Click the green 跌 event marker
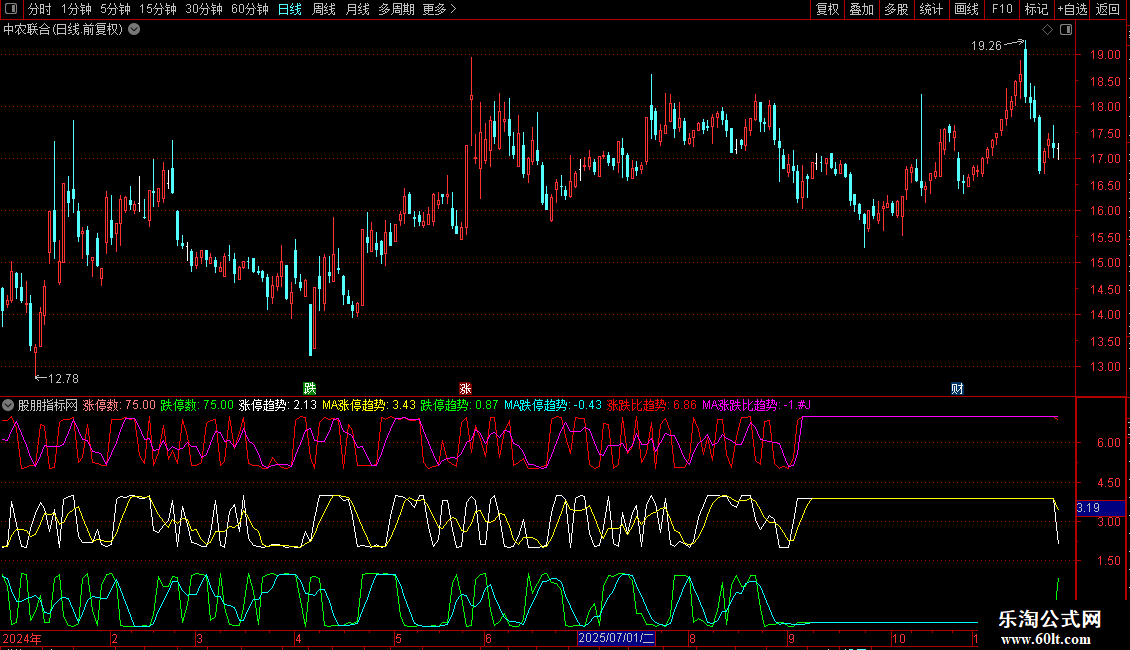 (310, 388)
